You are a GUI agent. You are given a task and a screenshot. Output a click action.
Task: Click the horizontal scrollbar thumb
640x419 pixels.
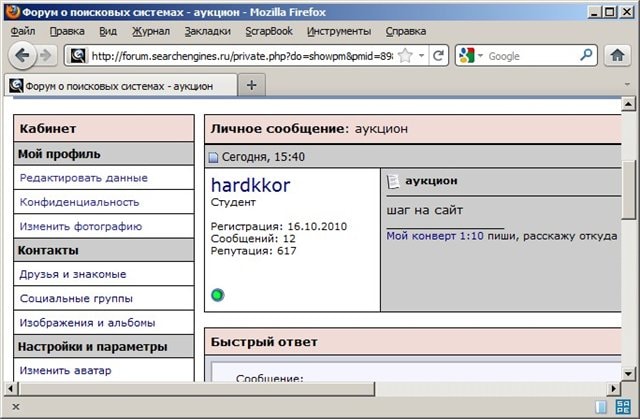196,388
